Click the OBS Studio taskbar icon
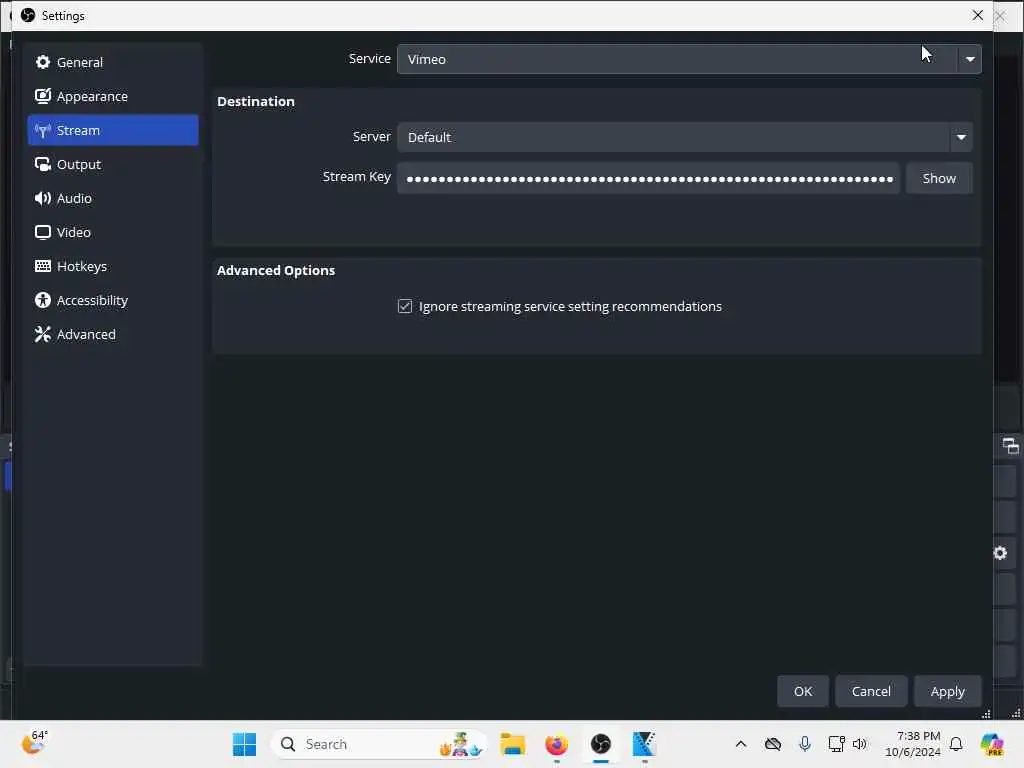The image size is (1024, 768). click(x=600, y=744)
